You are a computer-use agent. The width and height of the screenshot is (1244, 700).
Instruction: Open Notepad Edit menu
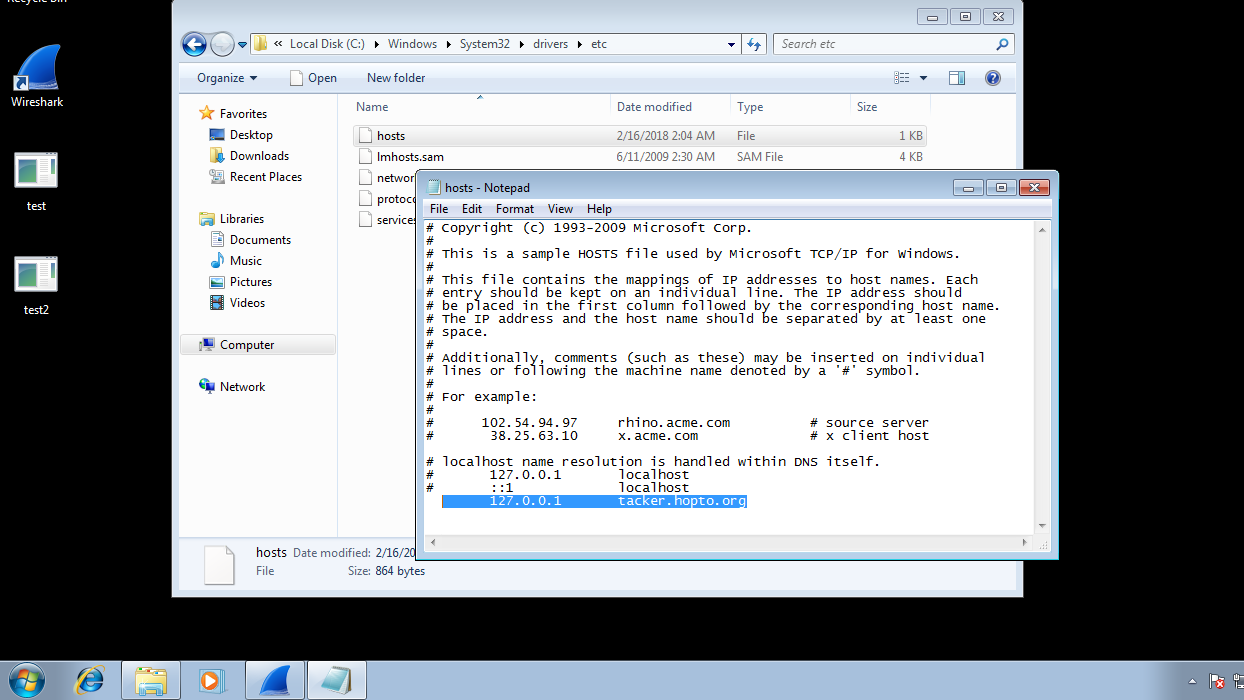click(472, 209)
